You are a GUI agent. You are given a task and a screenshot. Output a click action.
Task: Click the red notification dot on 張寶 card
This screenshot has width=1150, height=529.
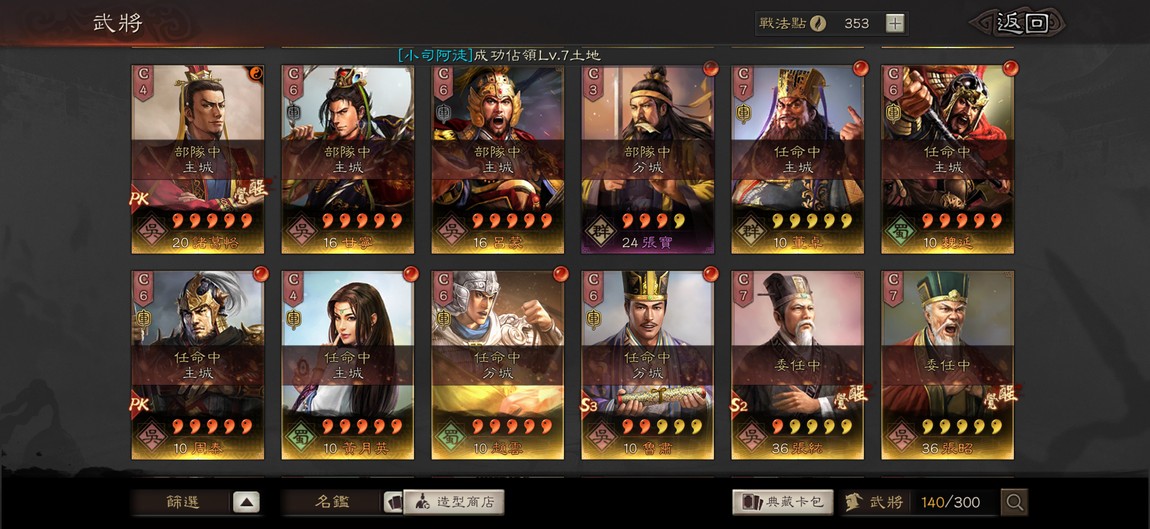pyautogui.click(x=710, y=68)
